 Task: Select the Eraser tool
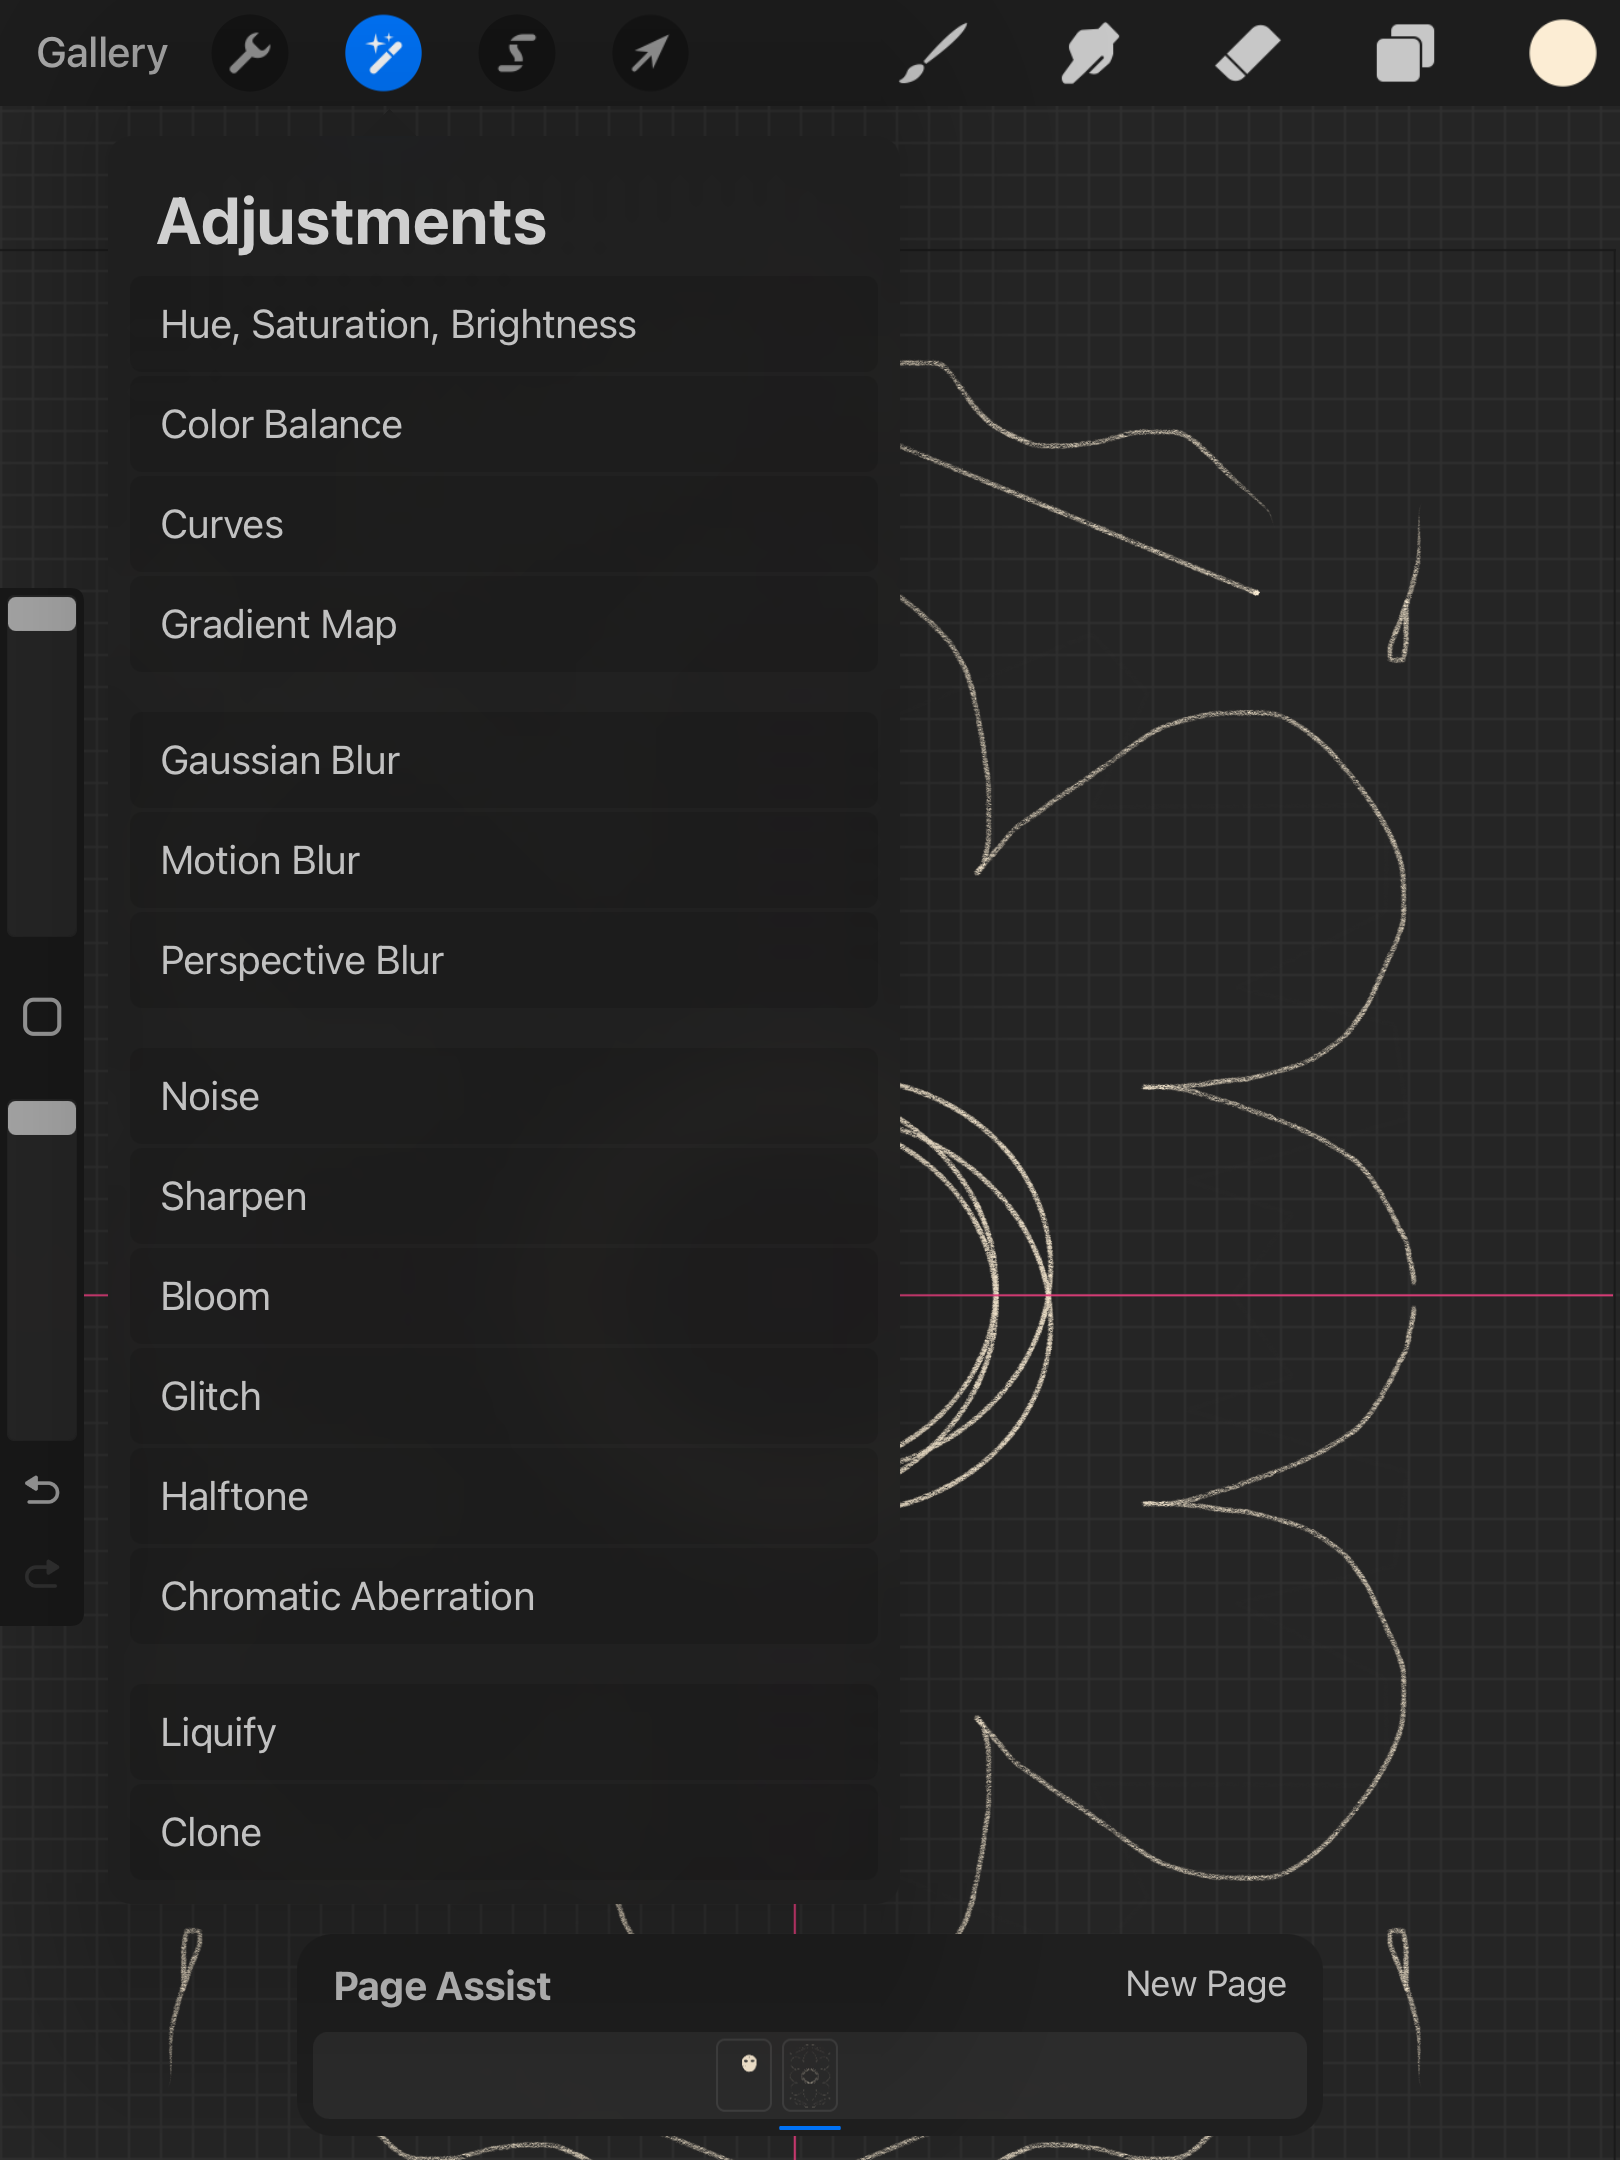(1247, 54)
